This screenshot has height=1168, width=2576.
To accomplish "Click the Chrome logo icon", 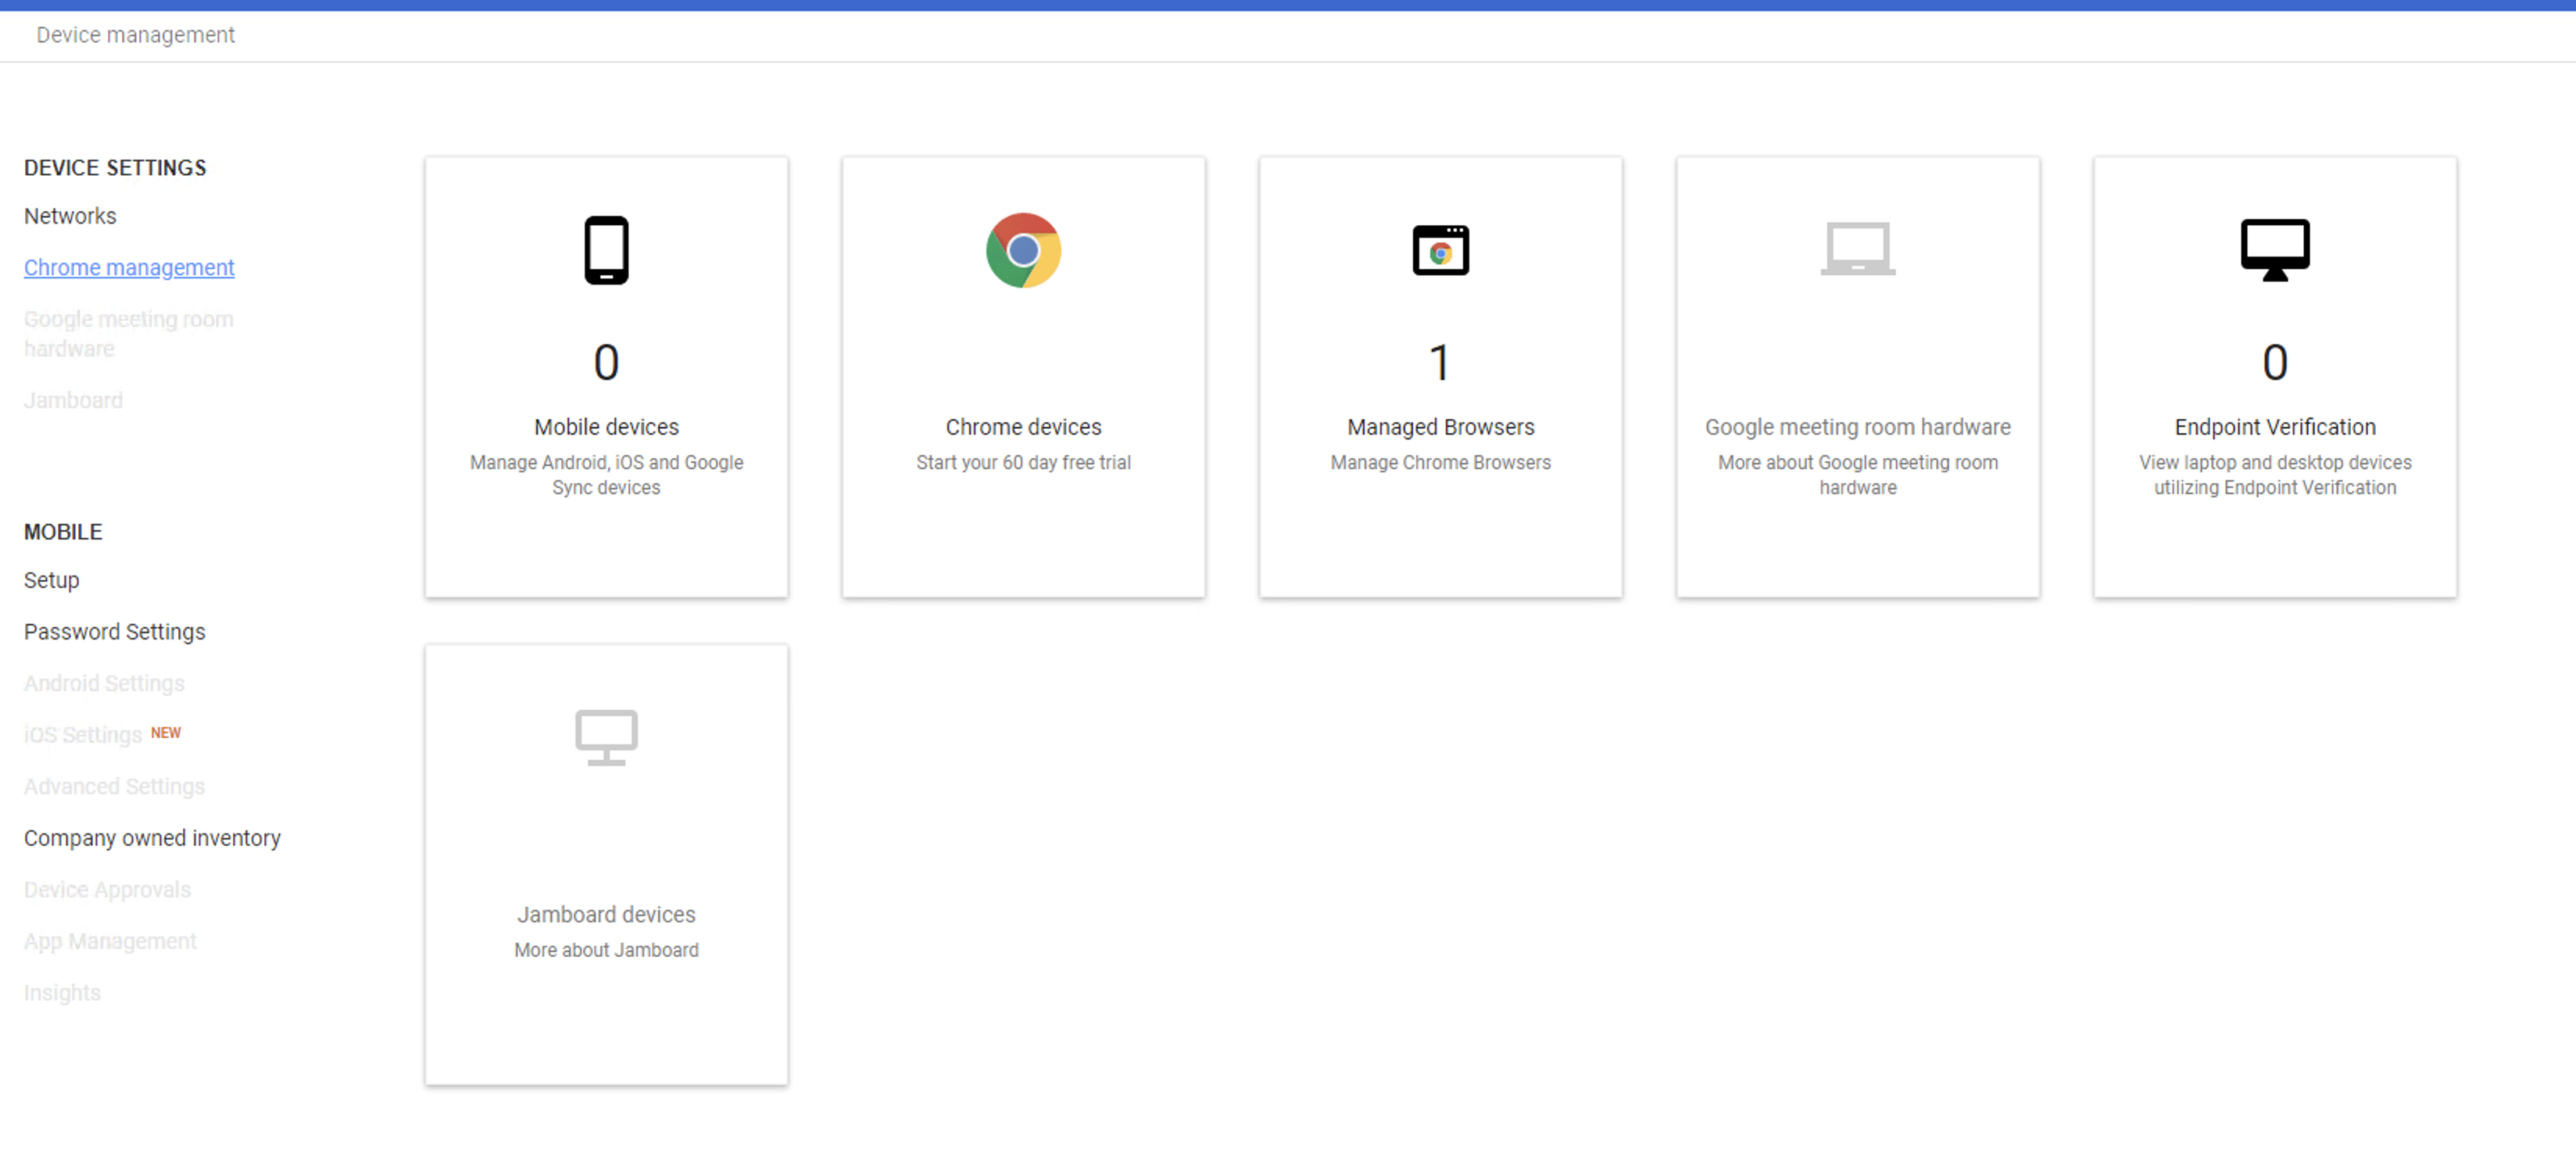I will tap(1023, 250).
